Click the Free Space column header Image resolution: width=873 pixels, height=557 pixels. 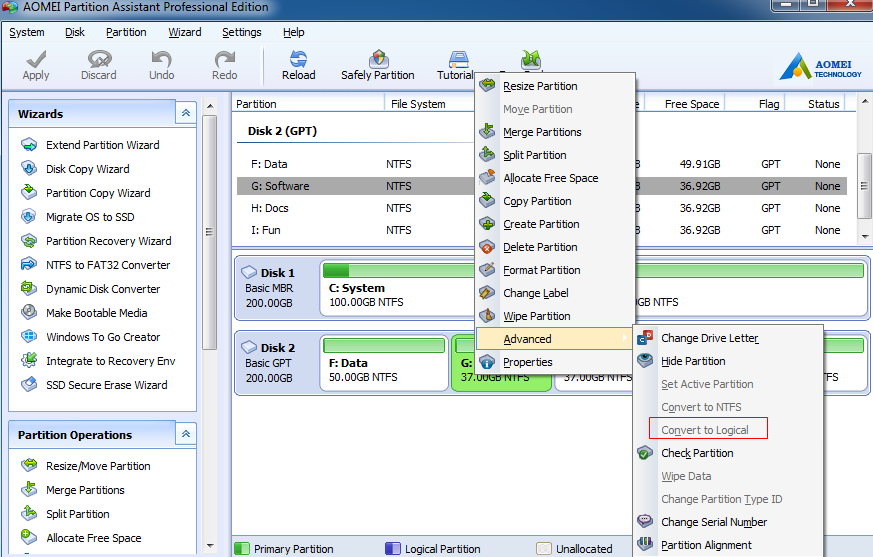point(684,104)
